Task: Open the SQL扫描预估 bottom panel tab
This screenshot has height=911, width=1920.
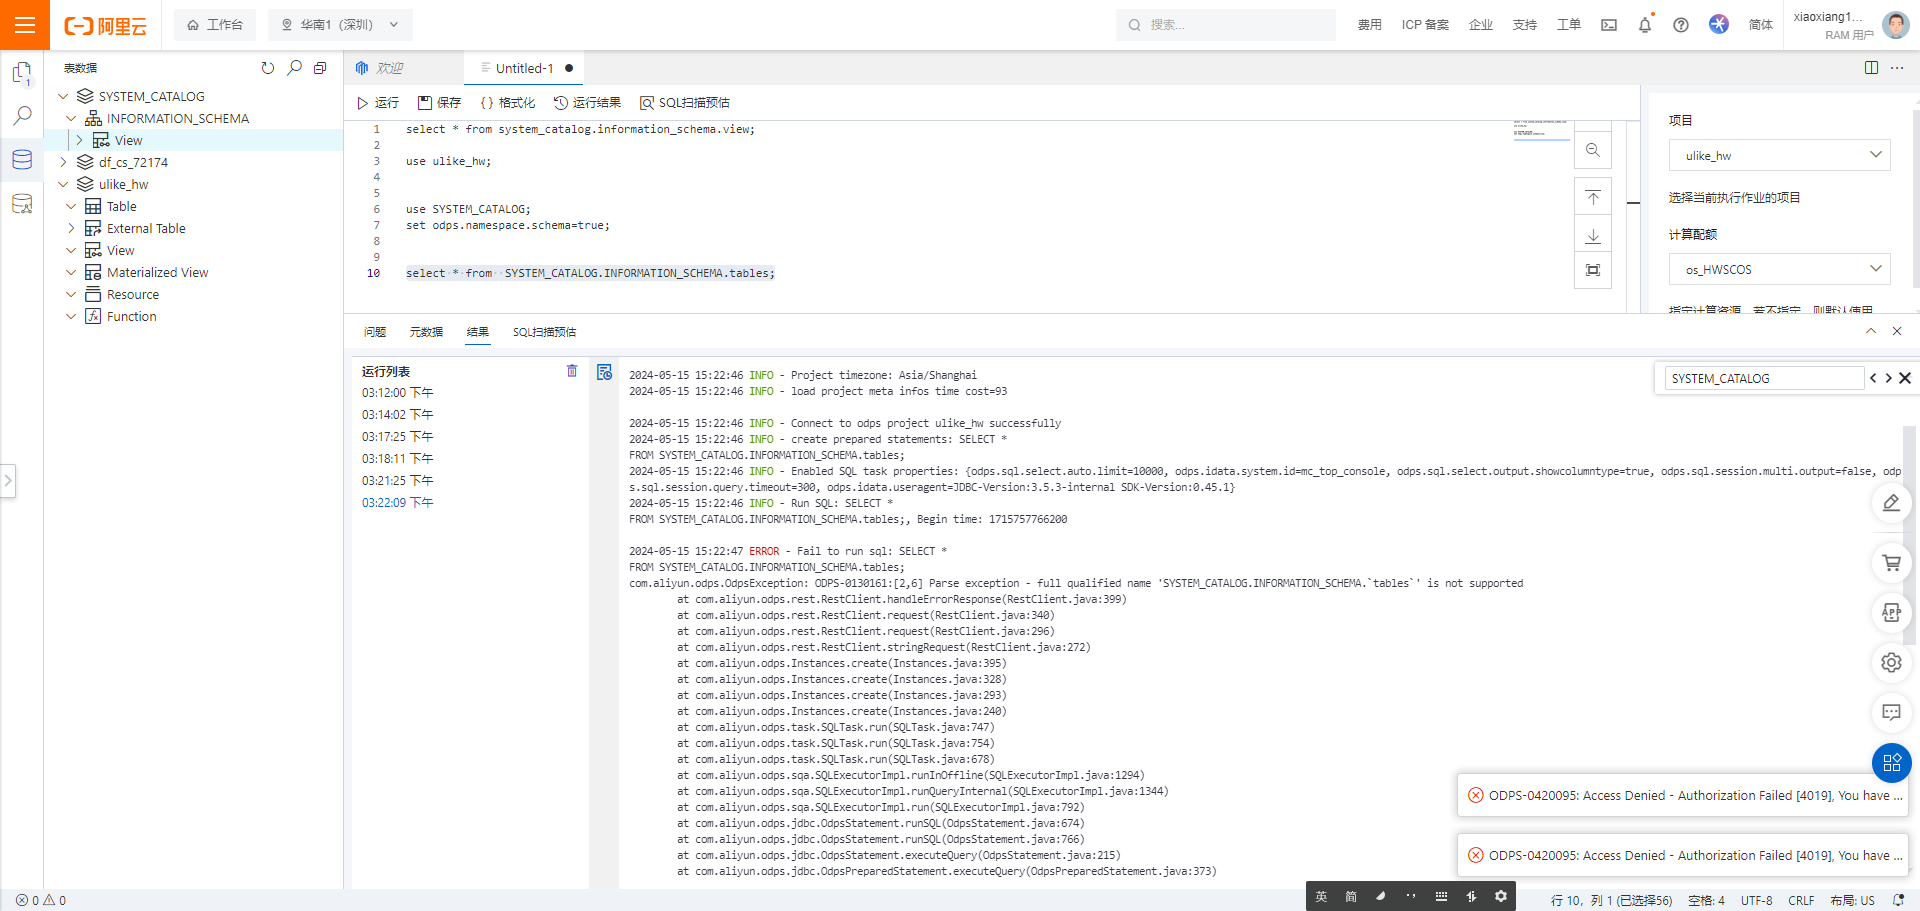Action: [x=544, y=332]
